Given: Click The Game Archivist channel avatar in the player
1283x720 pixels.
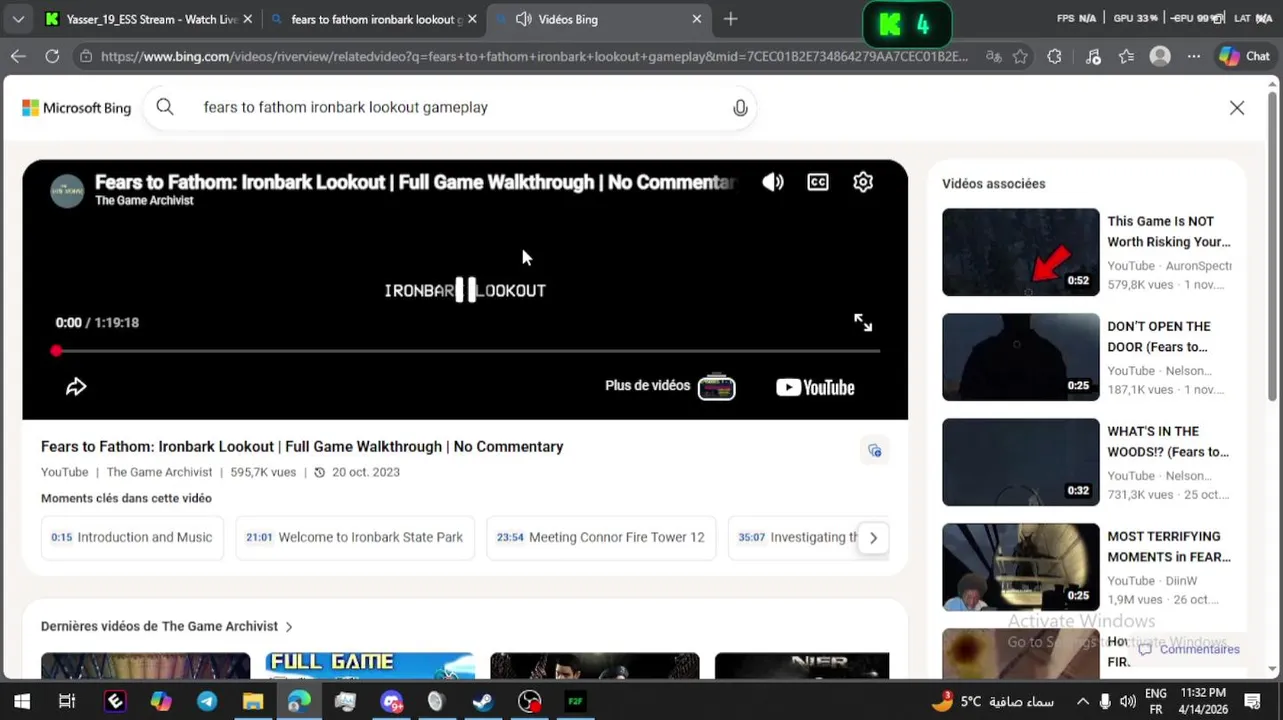Looking at the screenshot, I should coord(67,191).
